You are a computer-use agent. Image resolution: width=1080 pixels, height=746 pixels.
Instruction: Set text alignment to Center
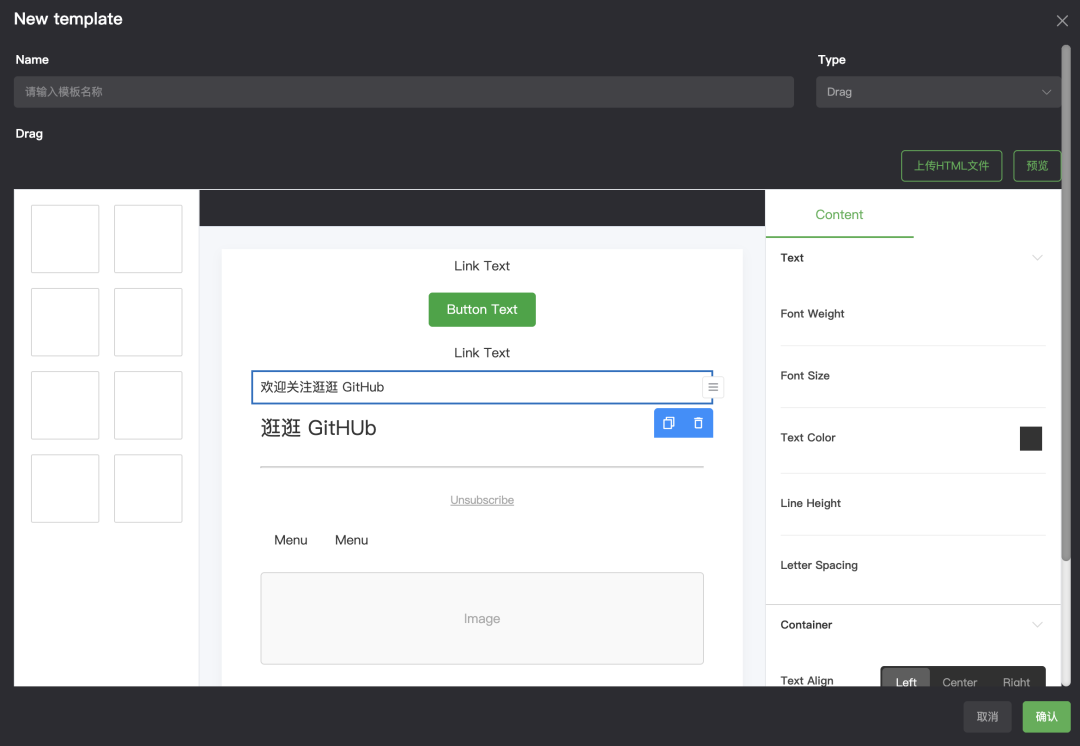(x=959, y=682)
